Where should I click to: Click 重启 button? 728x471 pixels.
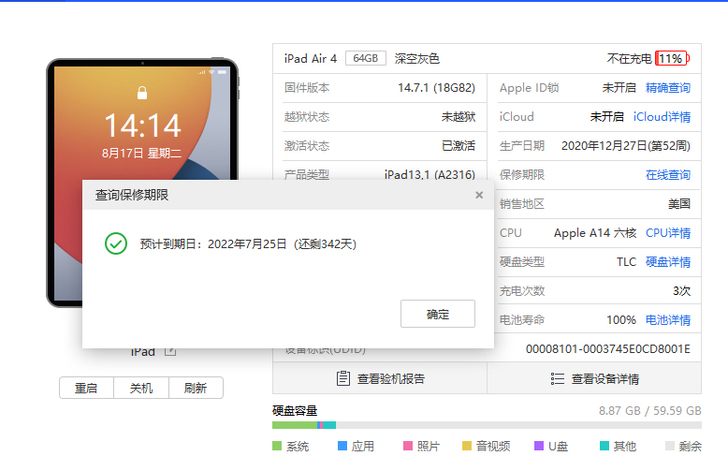coord(86,388)
